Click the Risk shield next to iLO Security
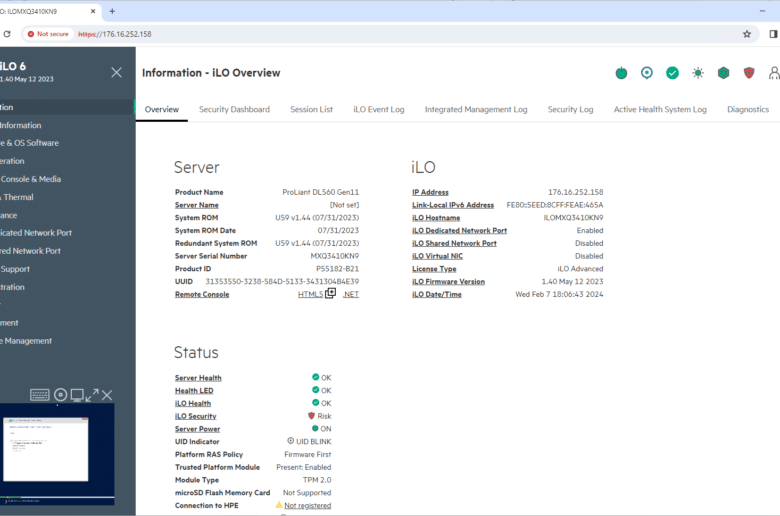The width and height of the screenshot is (780, 516). (311, 416)
